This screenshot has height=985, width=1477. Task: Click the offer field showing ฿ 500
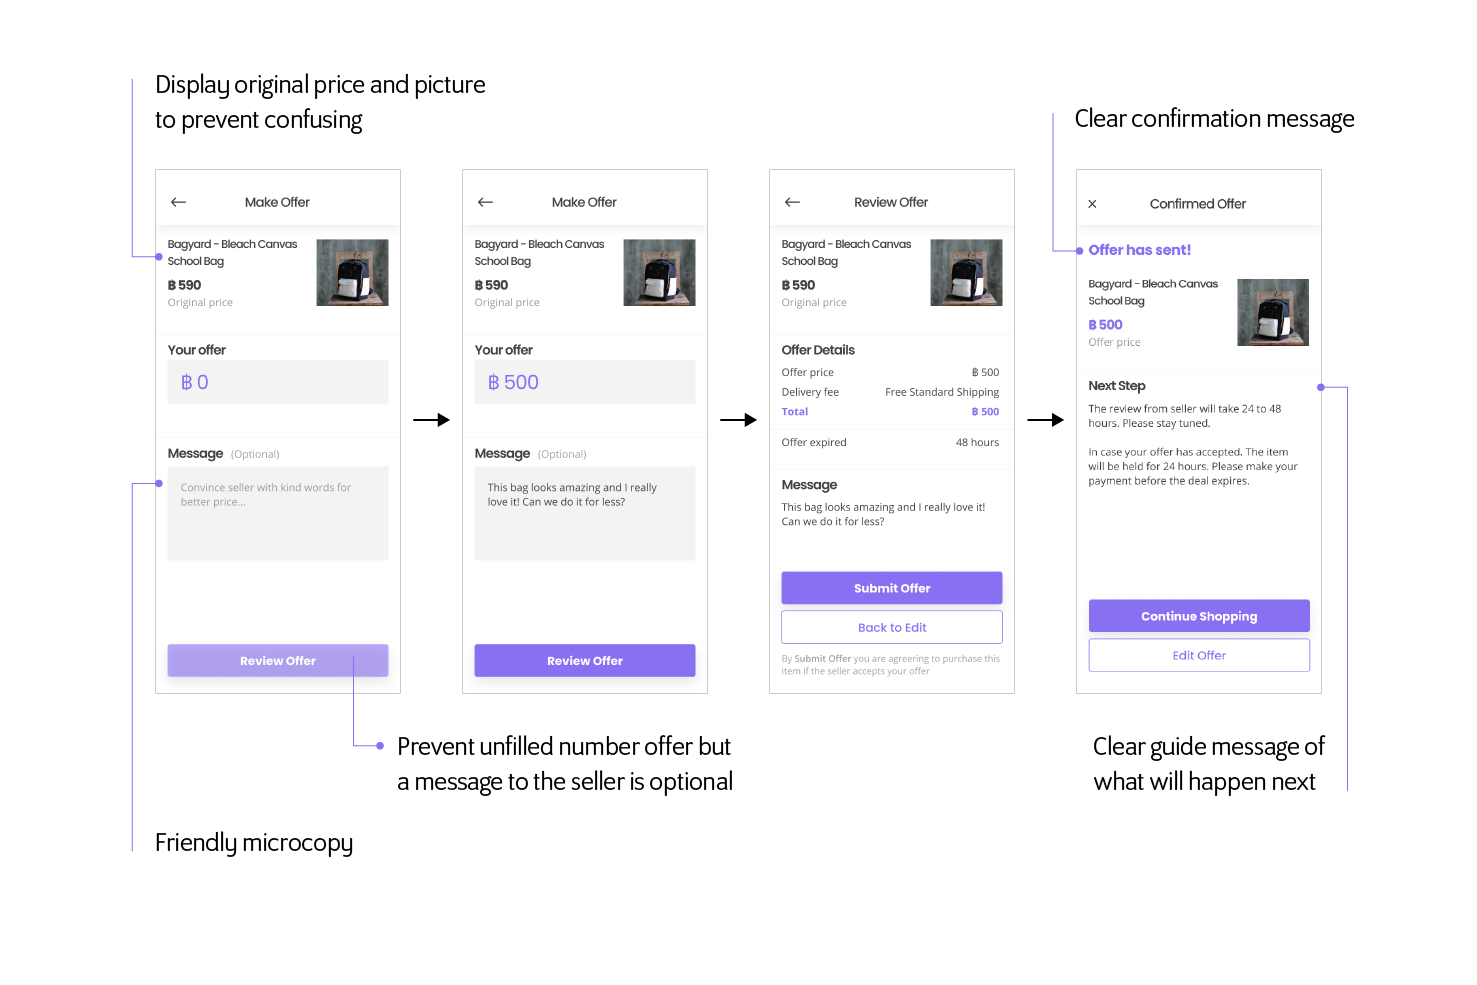click(585, 382)
